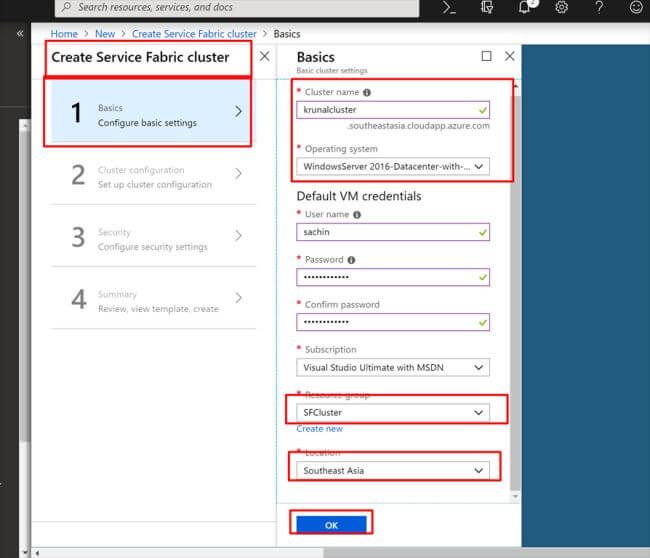Click the Cluster name field

pos(393,110)
